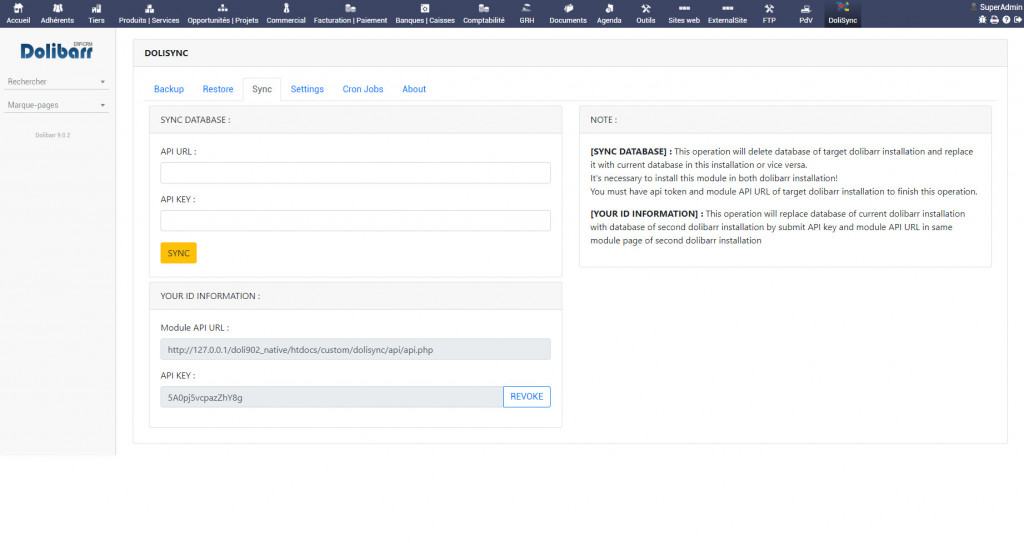The width and height of the screenshot is (1024, 543).
Task: Open the Accueil home menu
Action: pos(18,14)
